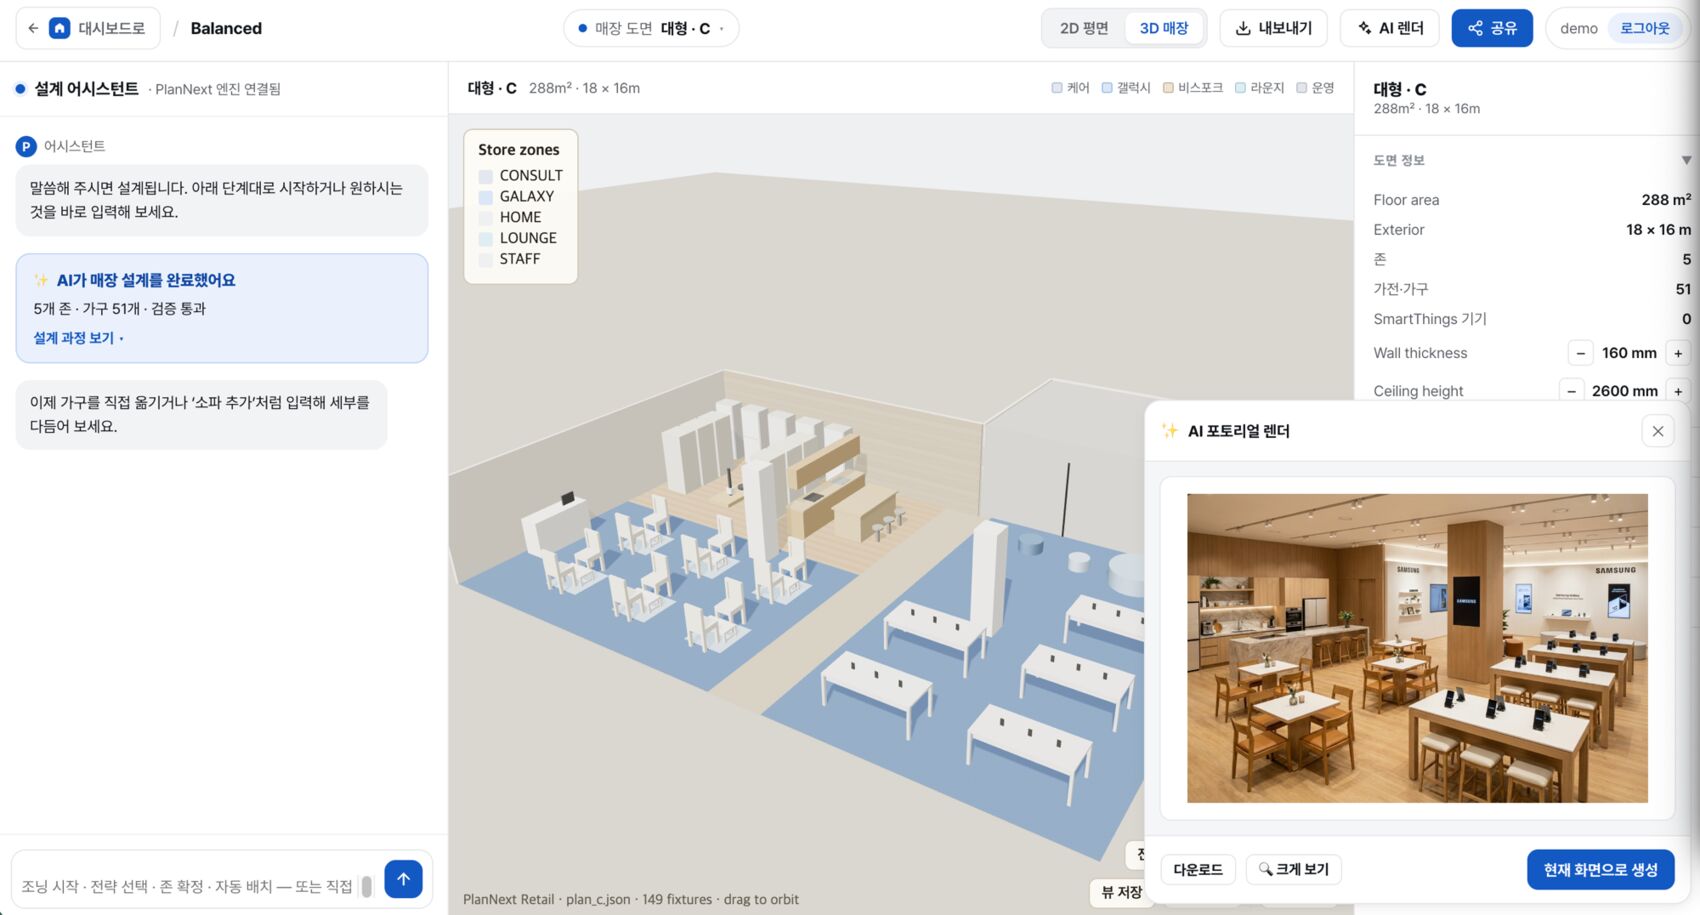Toggle the 케어 zone legend checkbox
Image resolution: width=1700 pixels, height=915 pixels.
[1057, 88]
